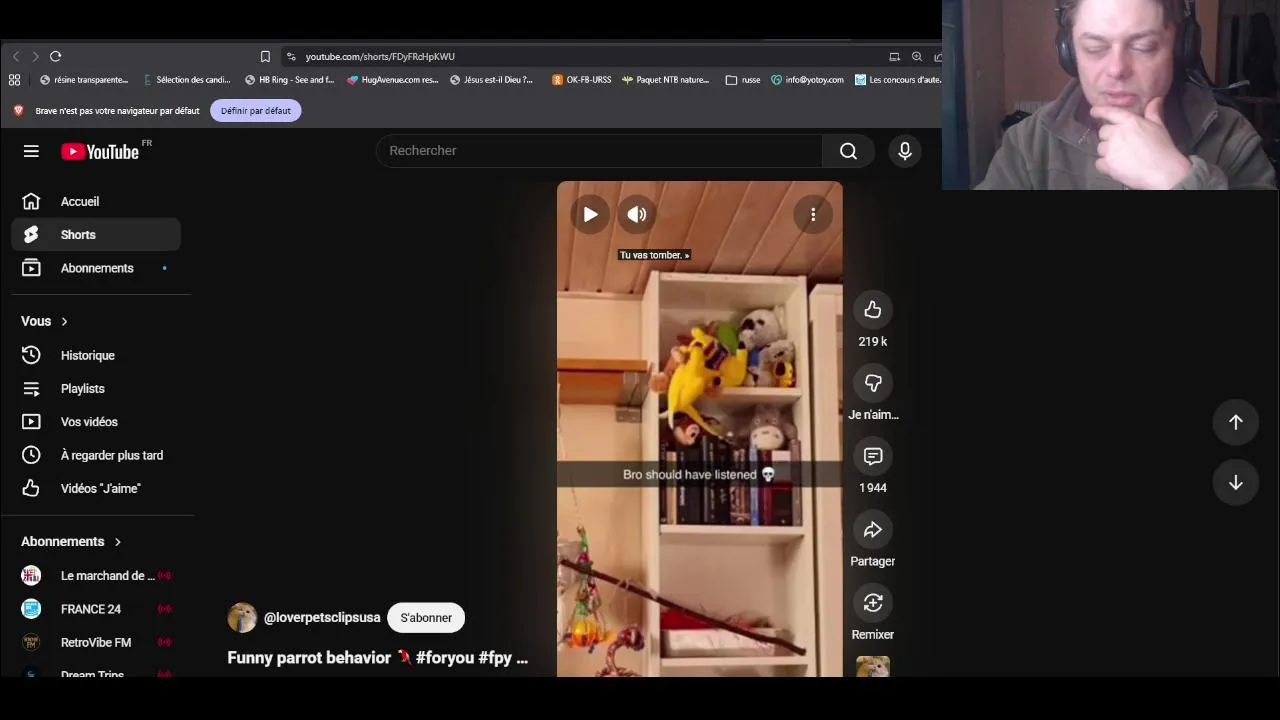Screen dimensions: 1280x720
Task: Open résine transparente bookmark
Action: [x=84, y=80]
